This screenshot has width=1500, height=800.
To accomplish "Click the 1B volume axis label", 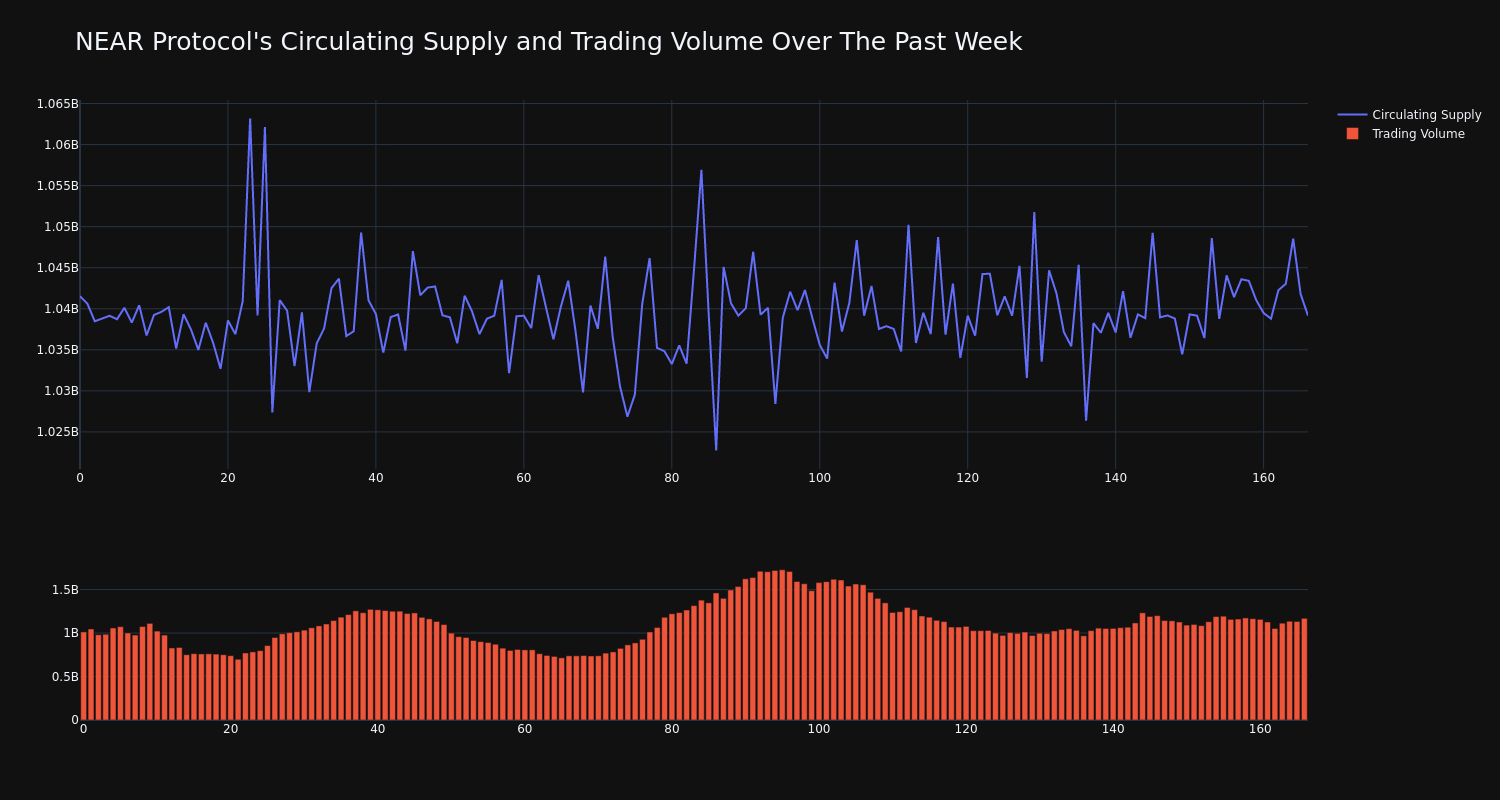I will pos(71,633).
